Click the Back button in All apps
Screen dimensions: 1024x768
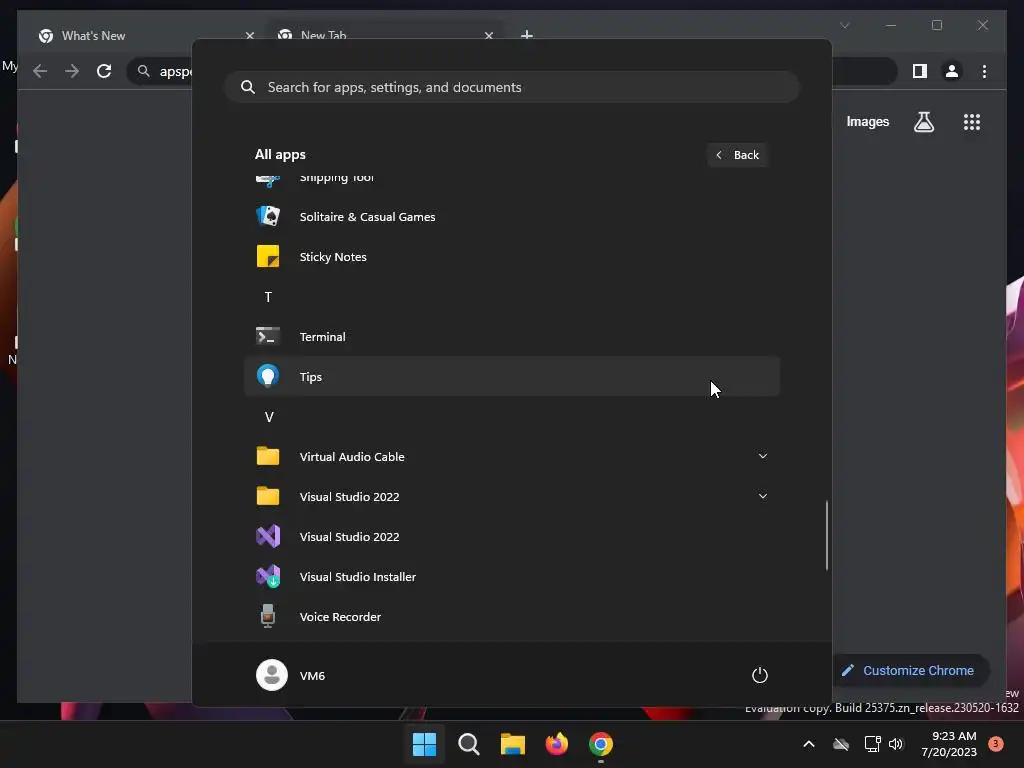737,155
